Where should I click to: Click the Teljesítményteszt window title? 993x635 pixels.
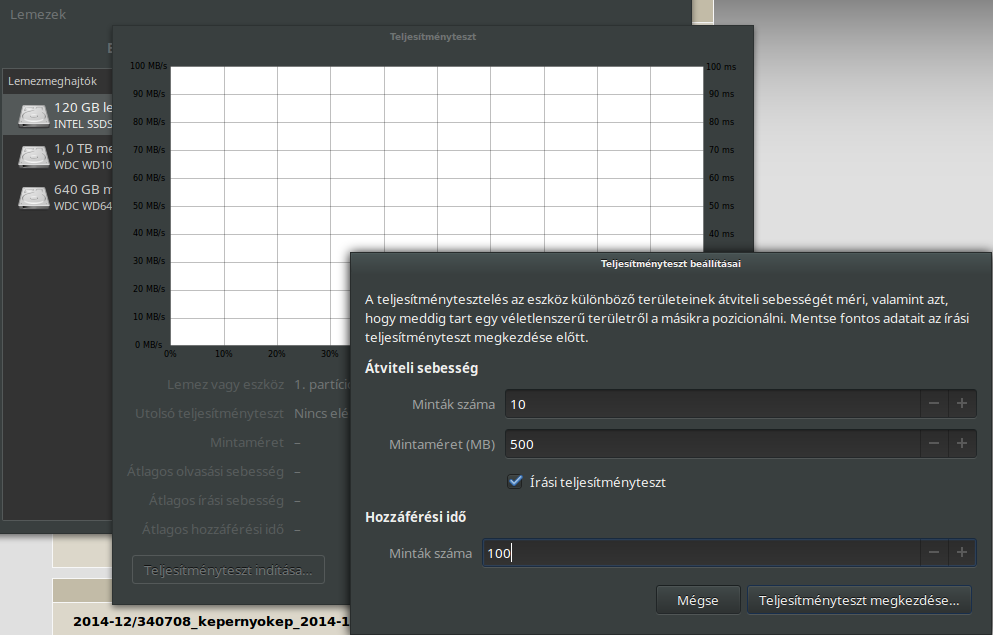click(x=433, y=37)
